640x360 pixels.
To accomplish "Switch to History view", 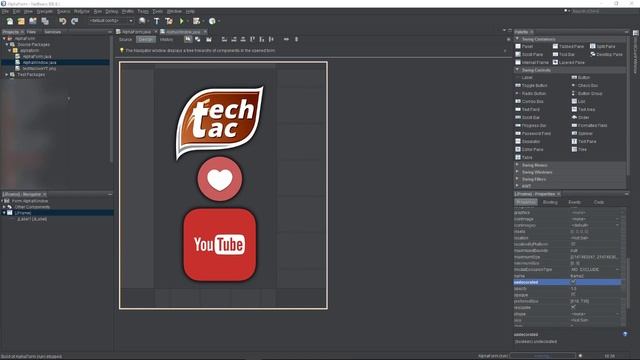I will coord(166,40).
